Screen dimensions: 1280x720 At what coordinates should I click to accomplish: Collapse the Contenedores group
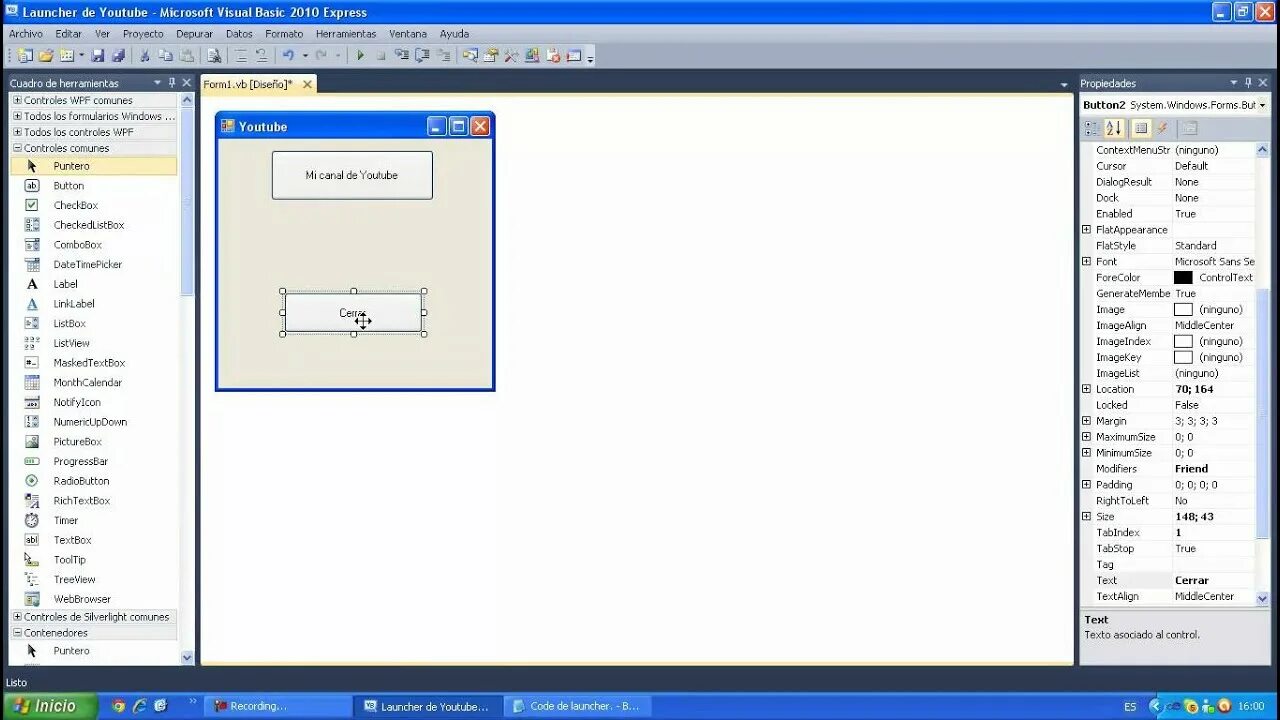click(17, 633)
